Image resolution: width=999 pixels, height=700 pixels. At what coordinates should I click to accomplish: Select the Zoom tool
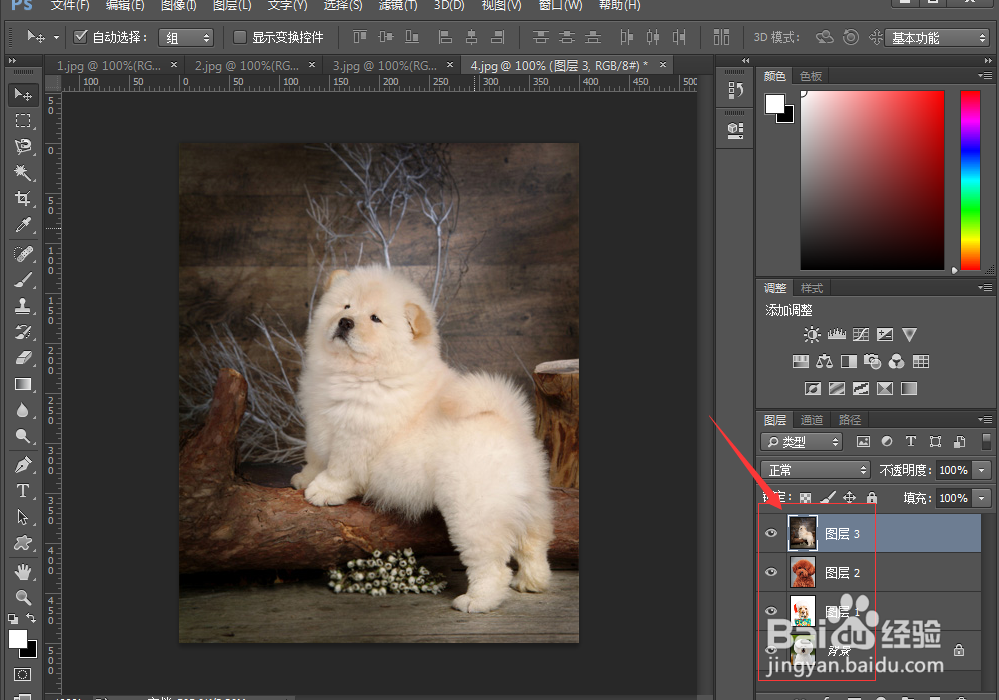tap(23, 597)
